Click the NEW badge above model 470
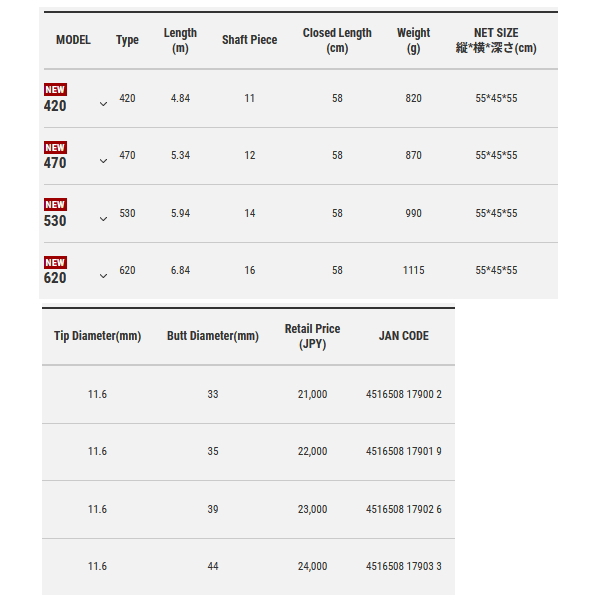The image size is (600, 600). pos(55,147)
